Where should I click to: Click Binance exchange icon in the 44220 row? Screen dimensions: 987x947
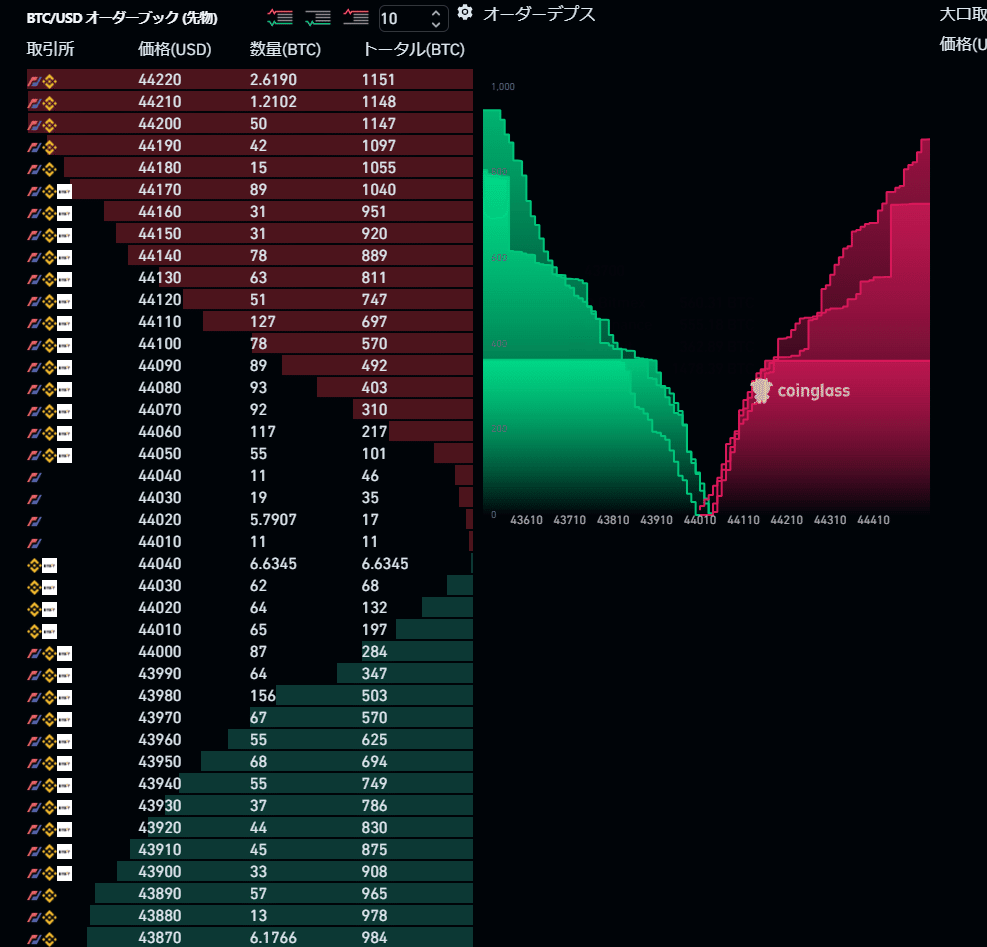[50, 81]
